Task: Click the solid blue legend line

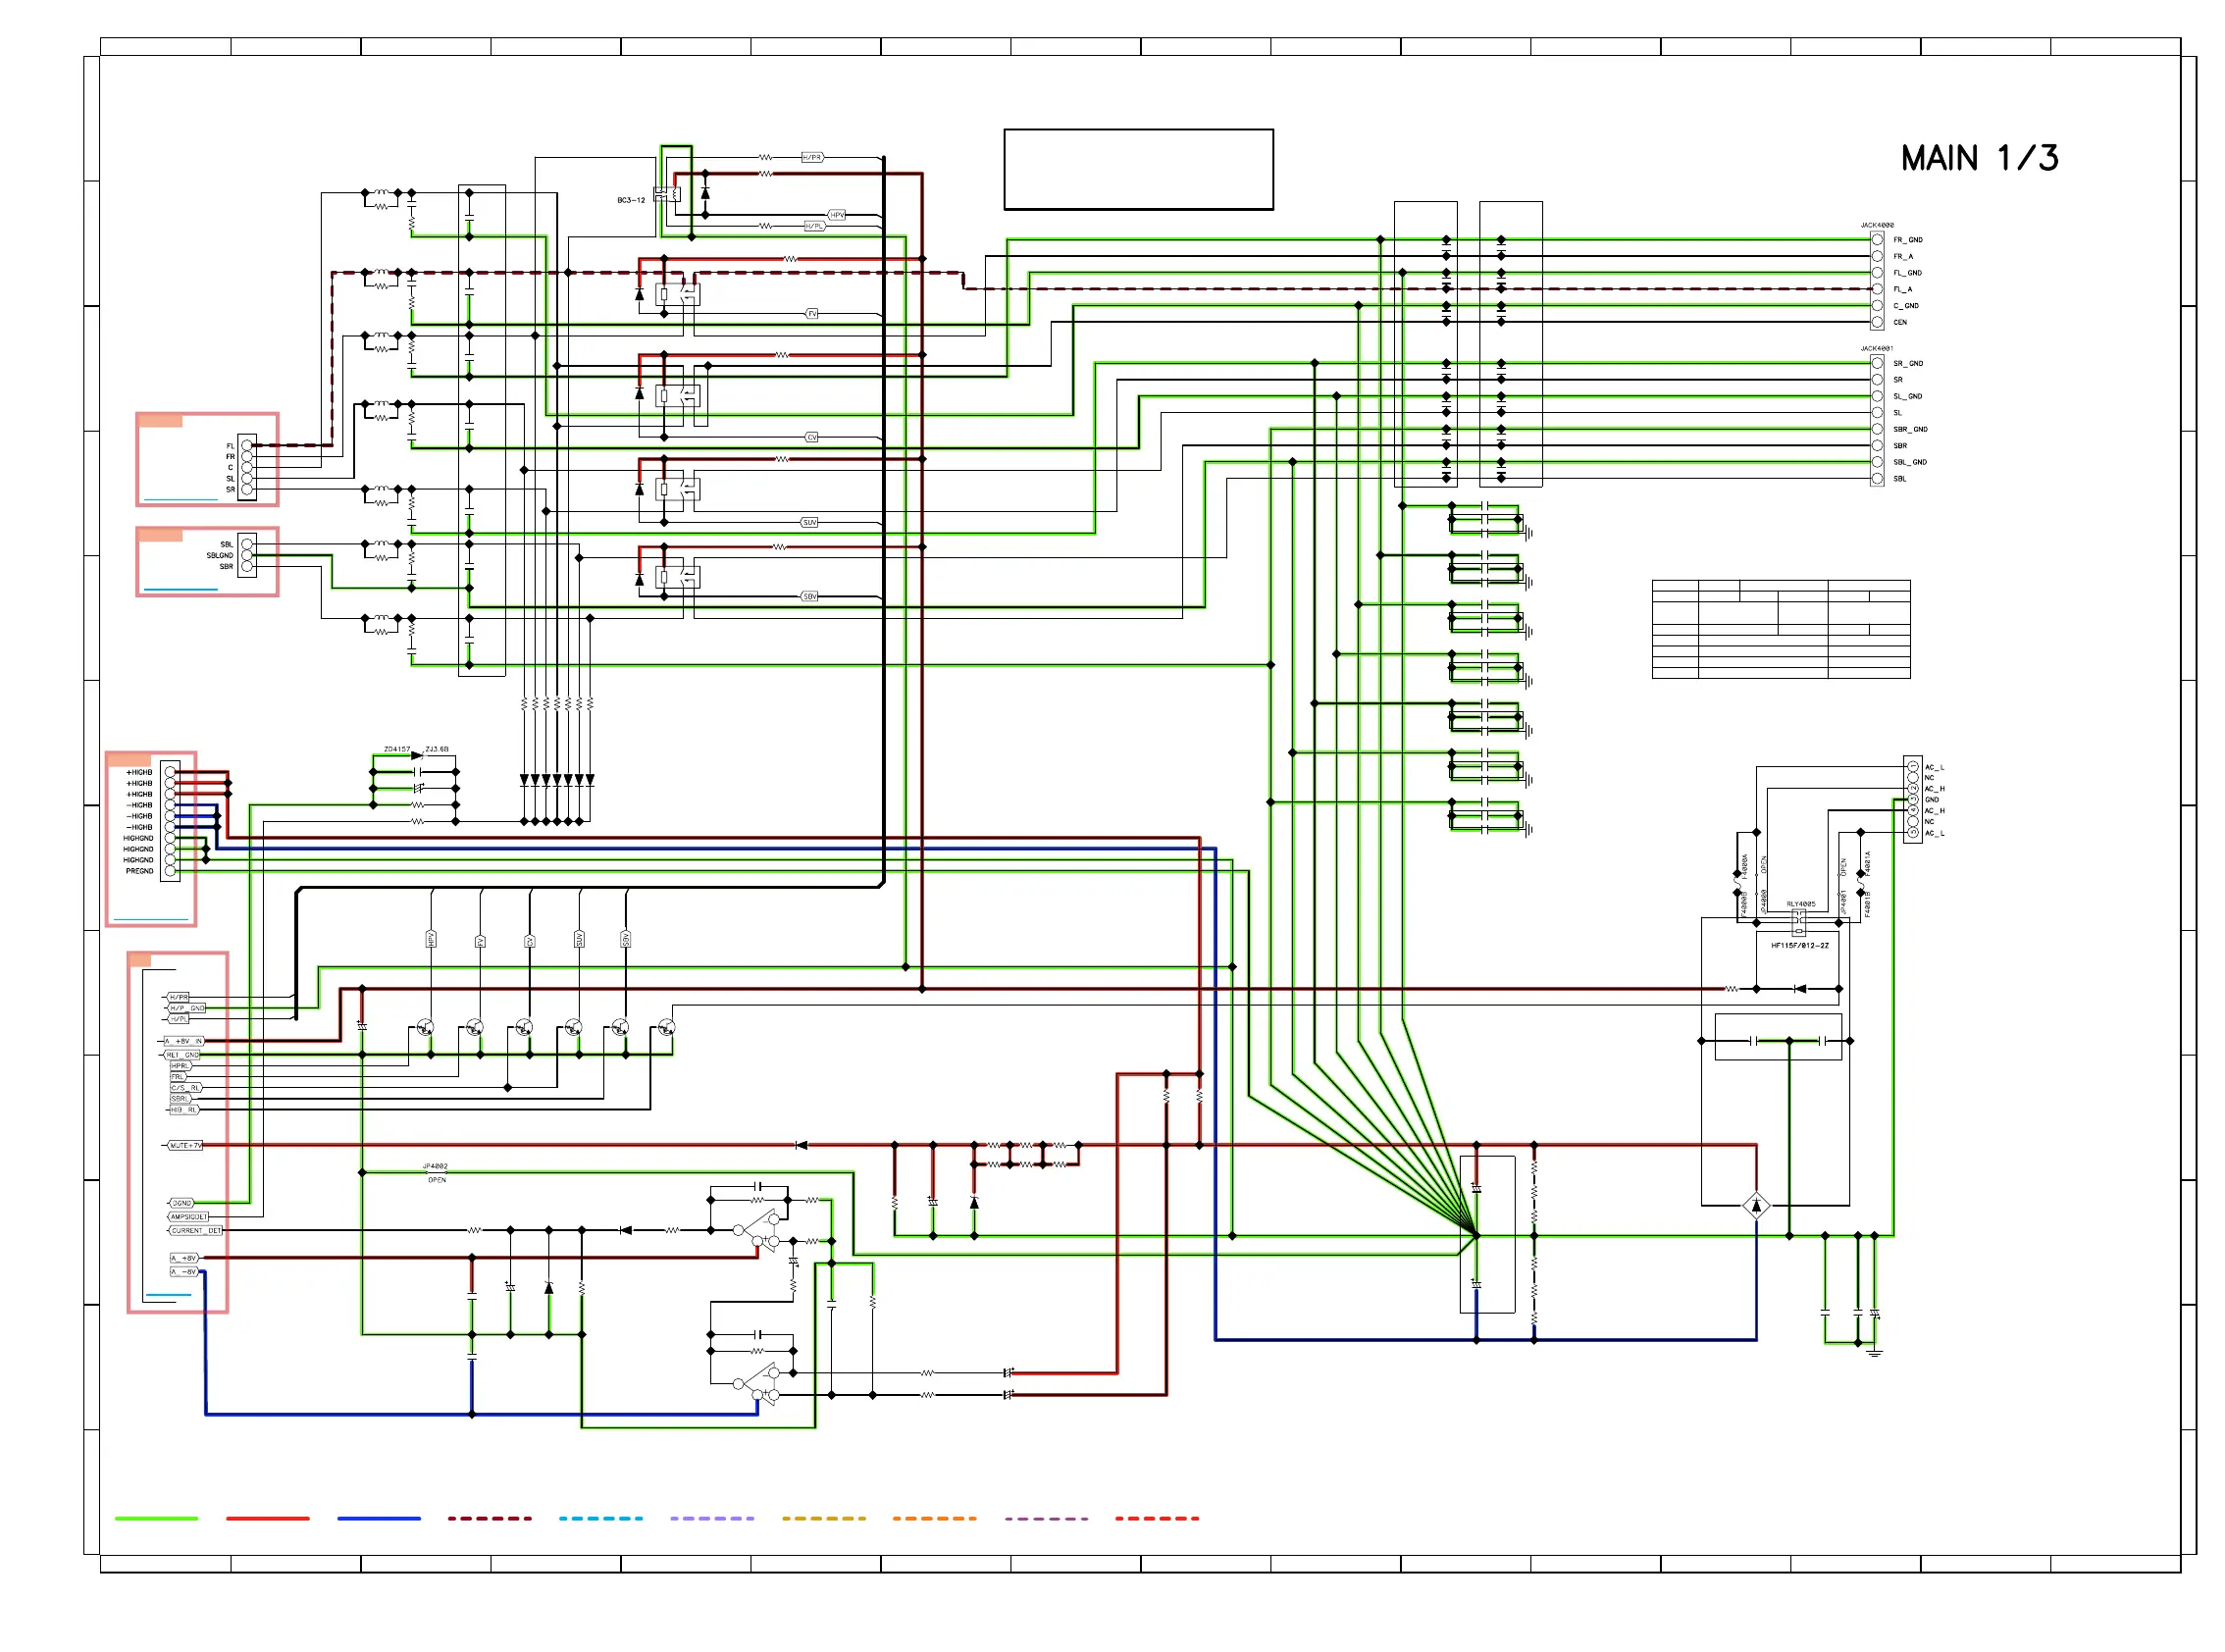Action: coord(378,1518)
